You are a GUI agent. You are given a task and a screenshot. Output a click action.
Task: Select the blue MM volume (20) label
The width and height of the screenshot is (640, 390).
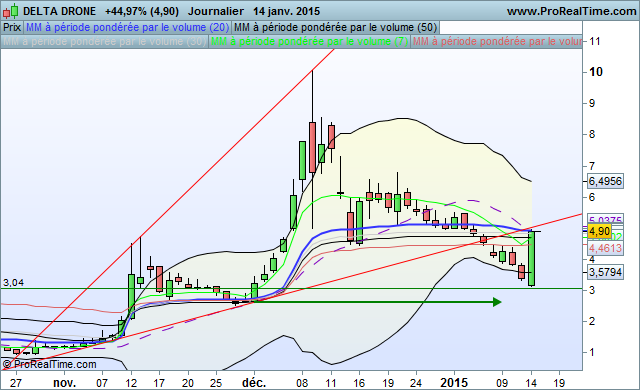click(x=127, y=27)
